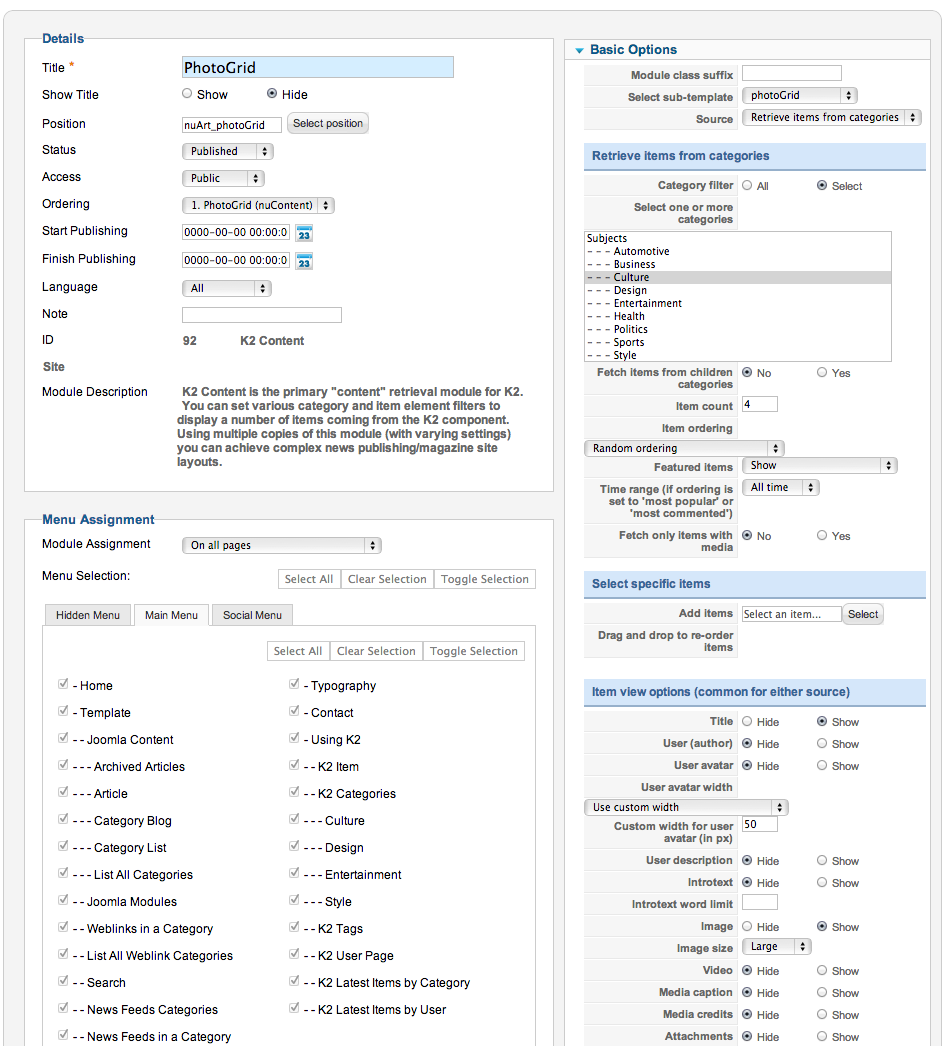Viewport: 945px width, 1046px height.
Task: Toggle the K2 Latest Items by User checkbox
Action: [294, 1007]
